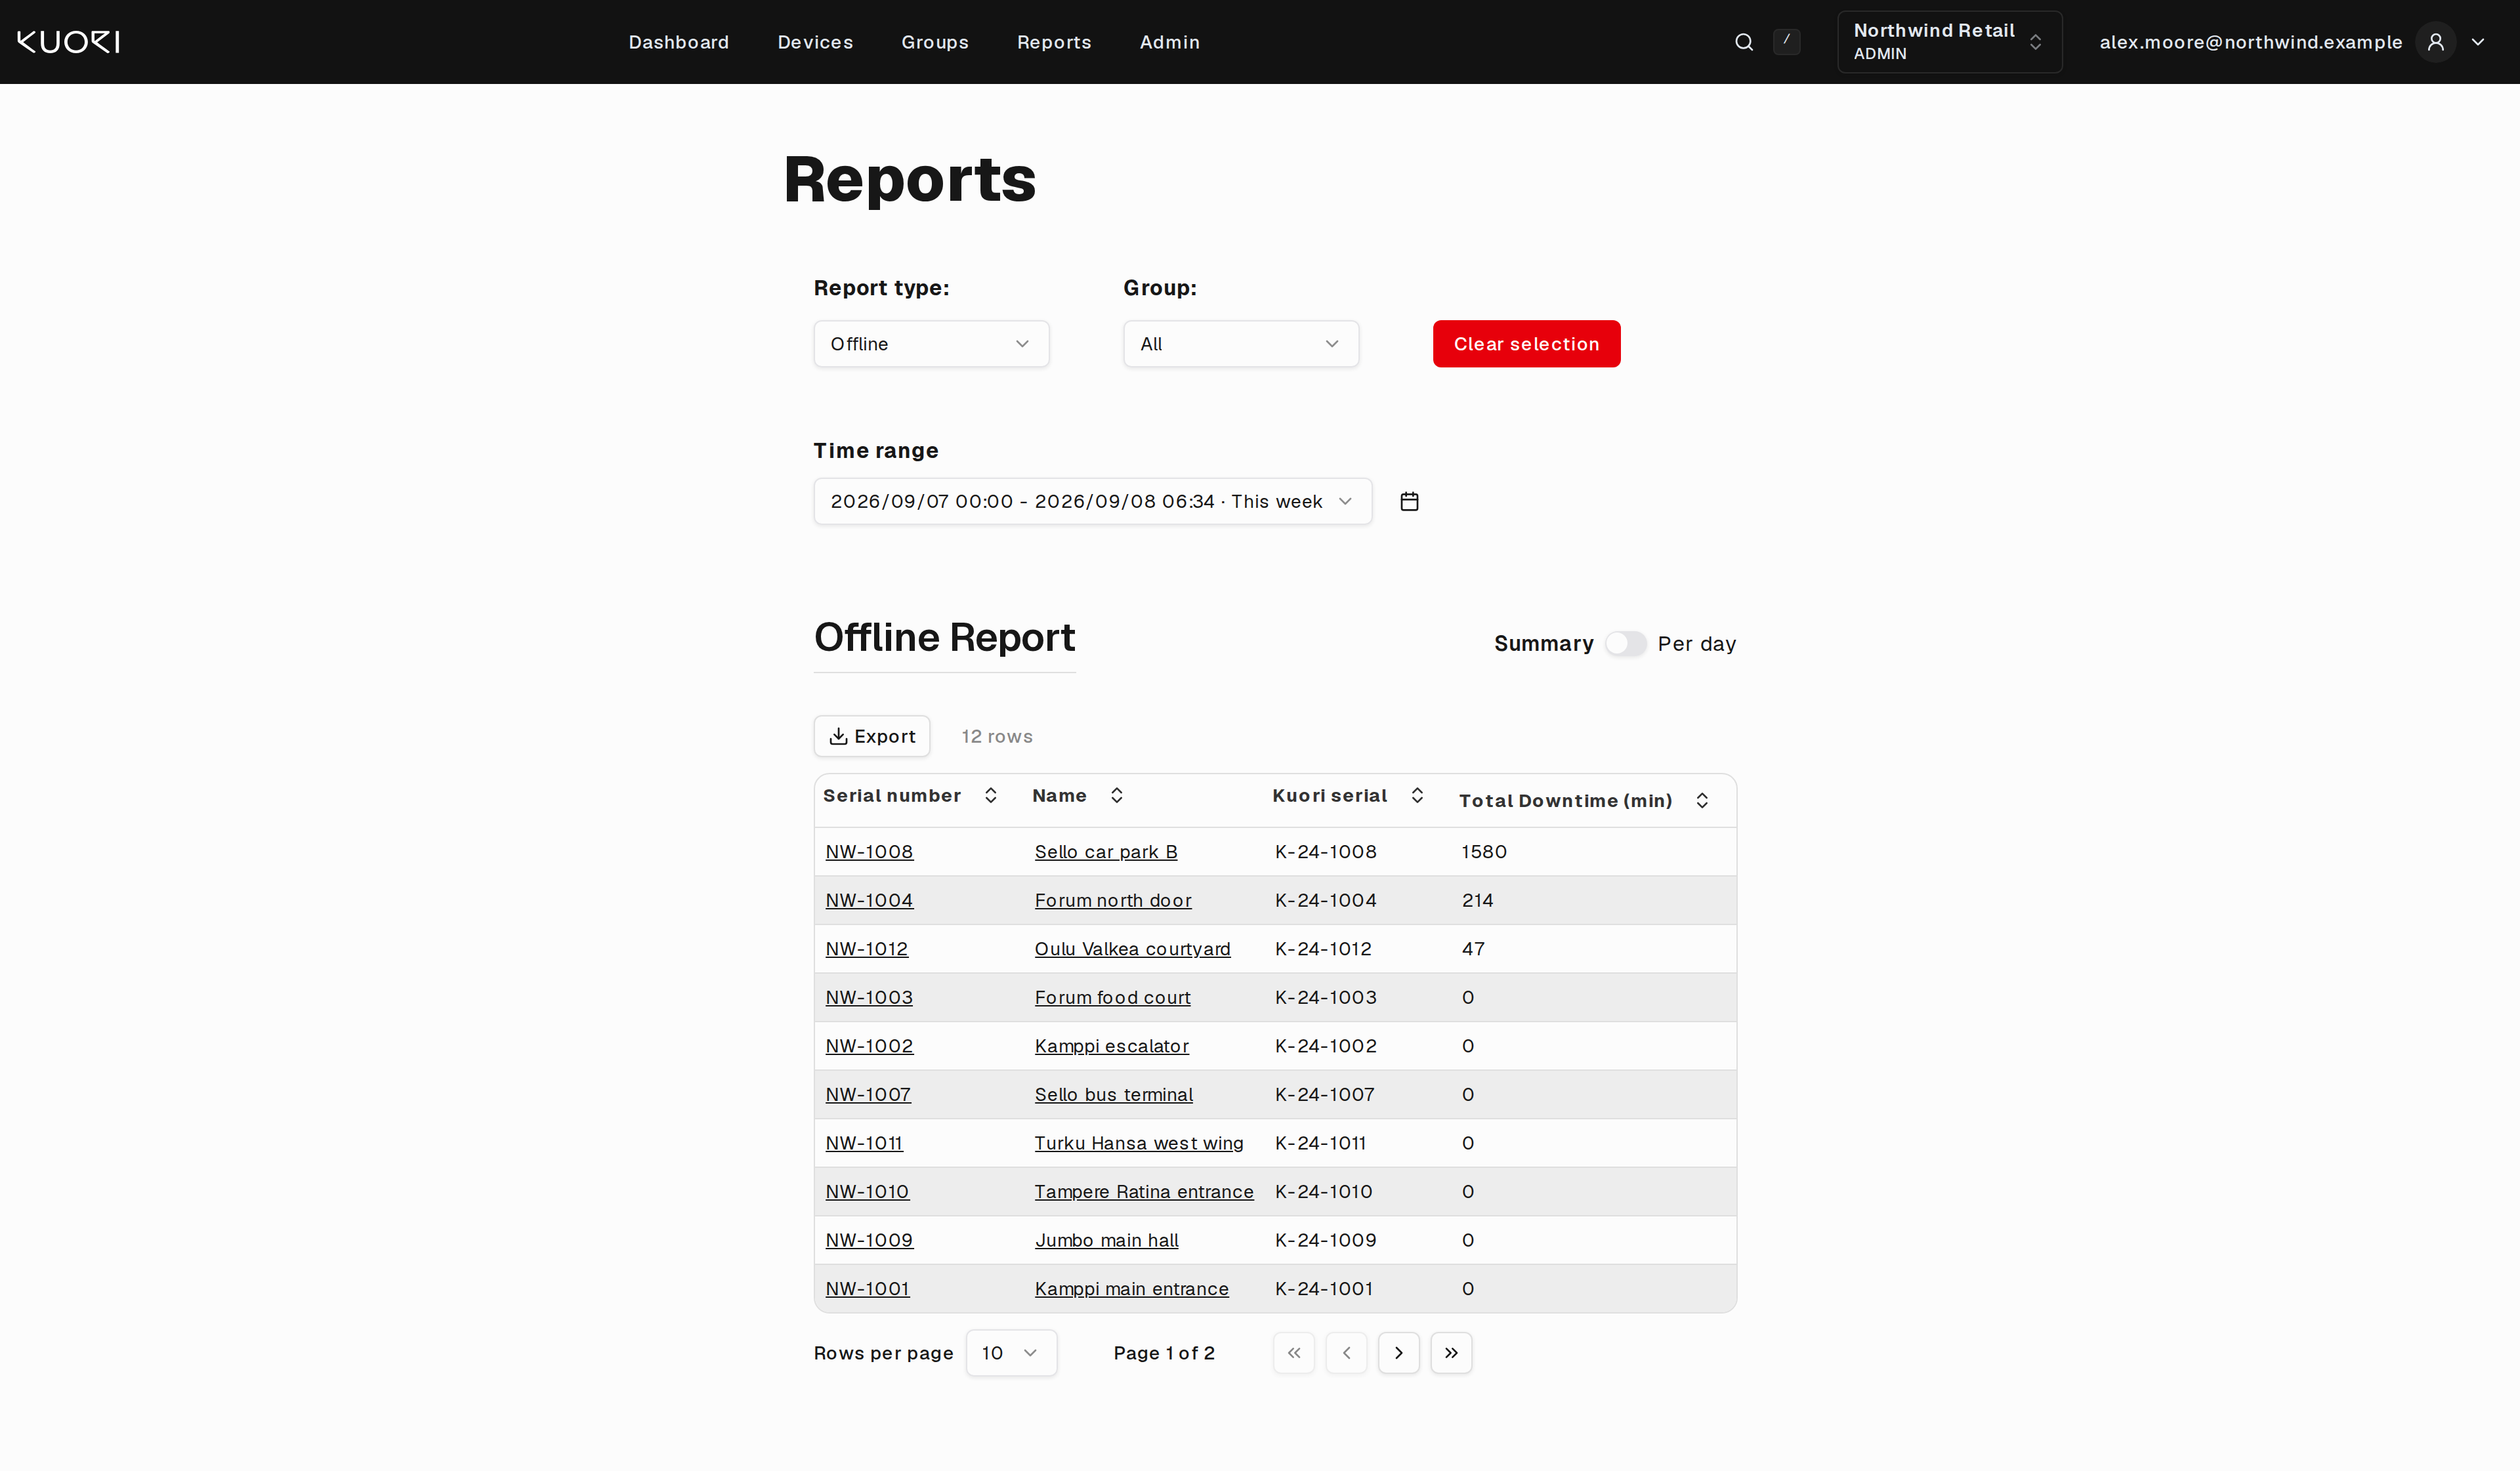Click K-24-1007 Kuori serial cell

coord(1325,1094)
